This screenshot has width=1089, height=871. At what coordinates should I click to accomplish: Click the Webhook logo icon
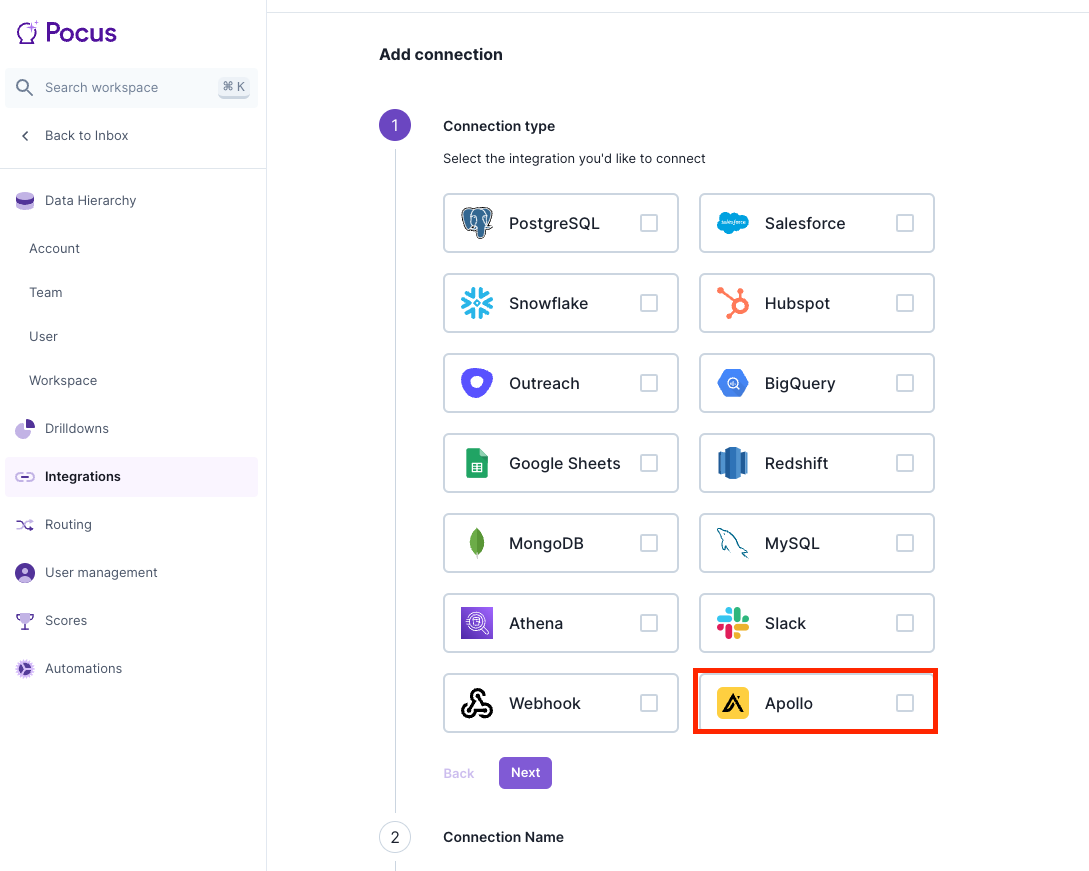tap(477, 703)
